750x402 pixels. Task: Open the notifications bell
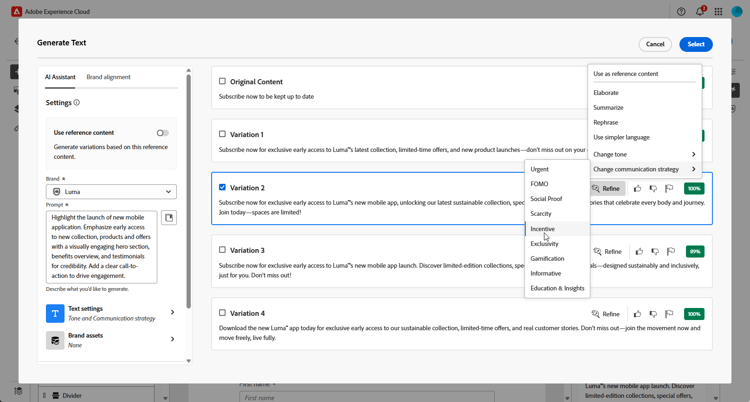[700, 11]
